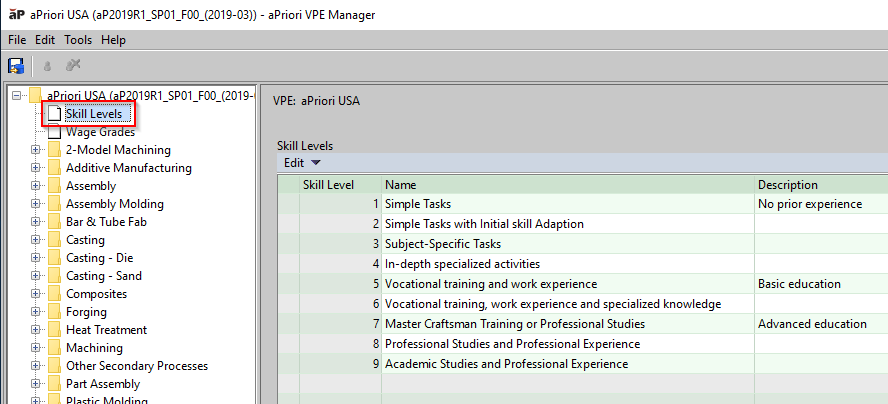Select Other Secondary Processes tree item
The height and width of the screenshot is (404, 888).
136,366
